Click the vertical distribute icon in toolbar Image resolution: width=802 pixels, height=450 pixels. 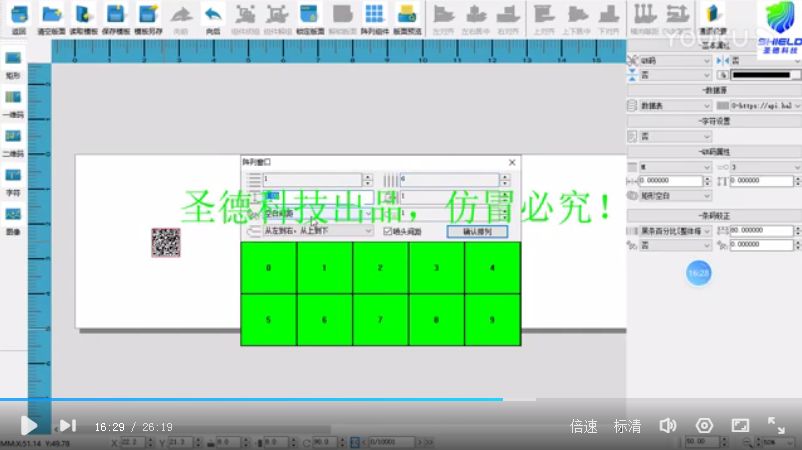677,14
